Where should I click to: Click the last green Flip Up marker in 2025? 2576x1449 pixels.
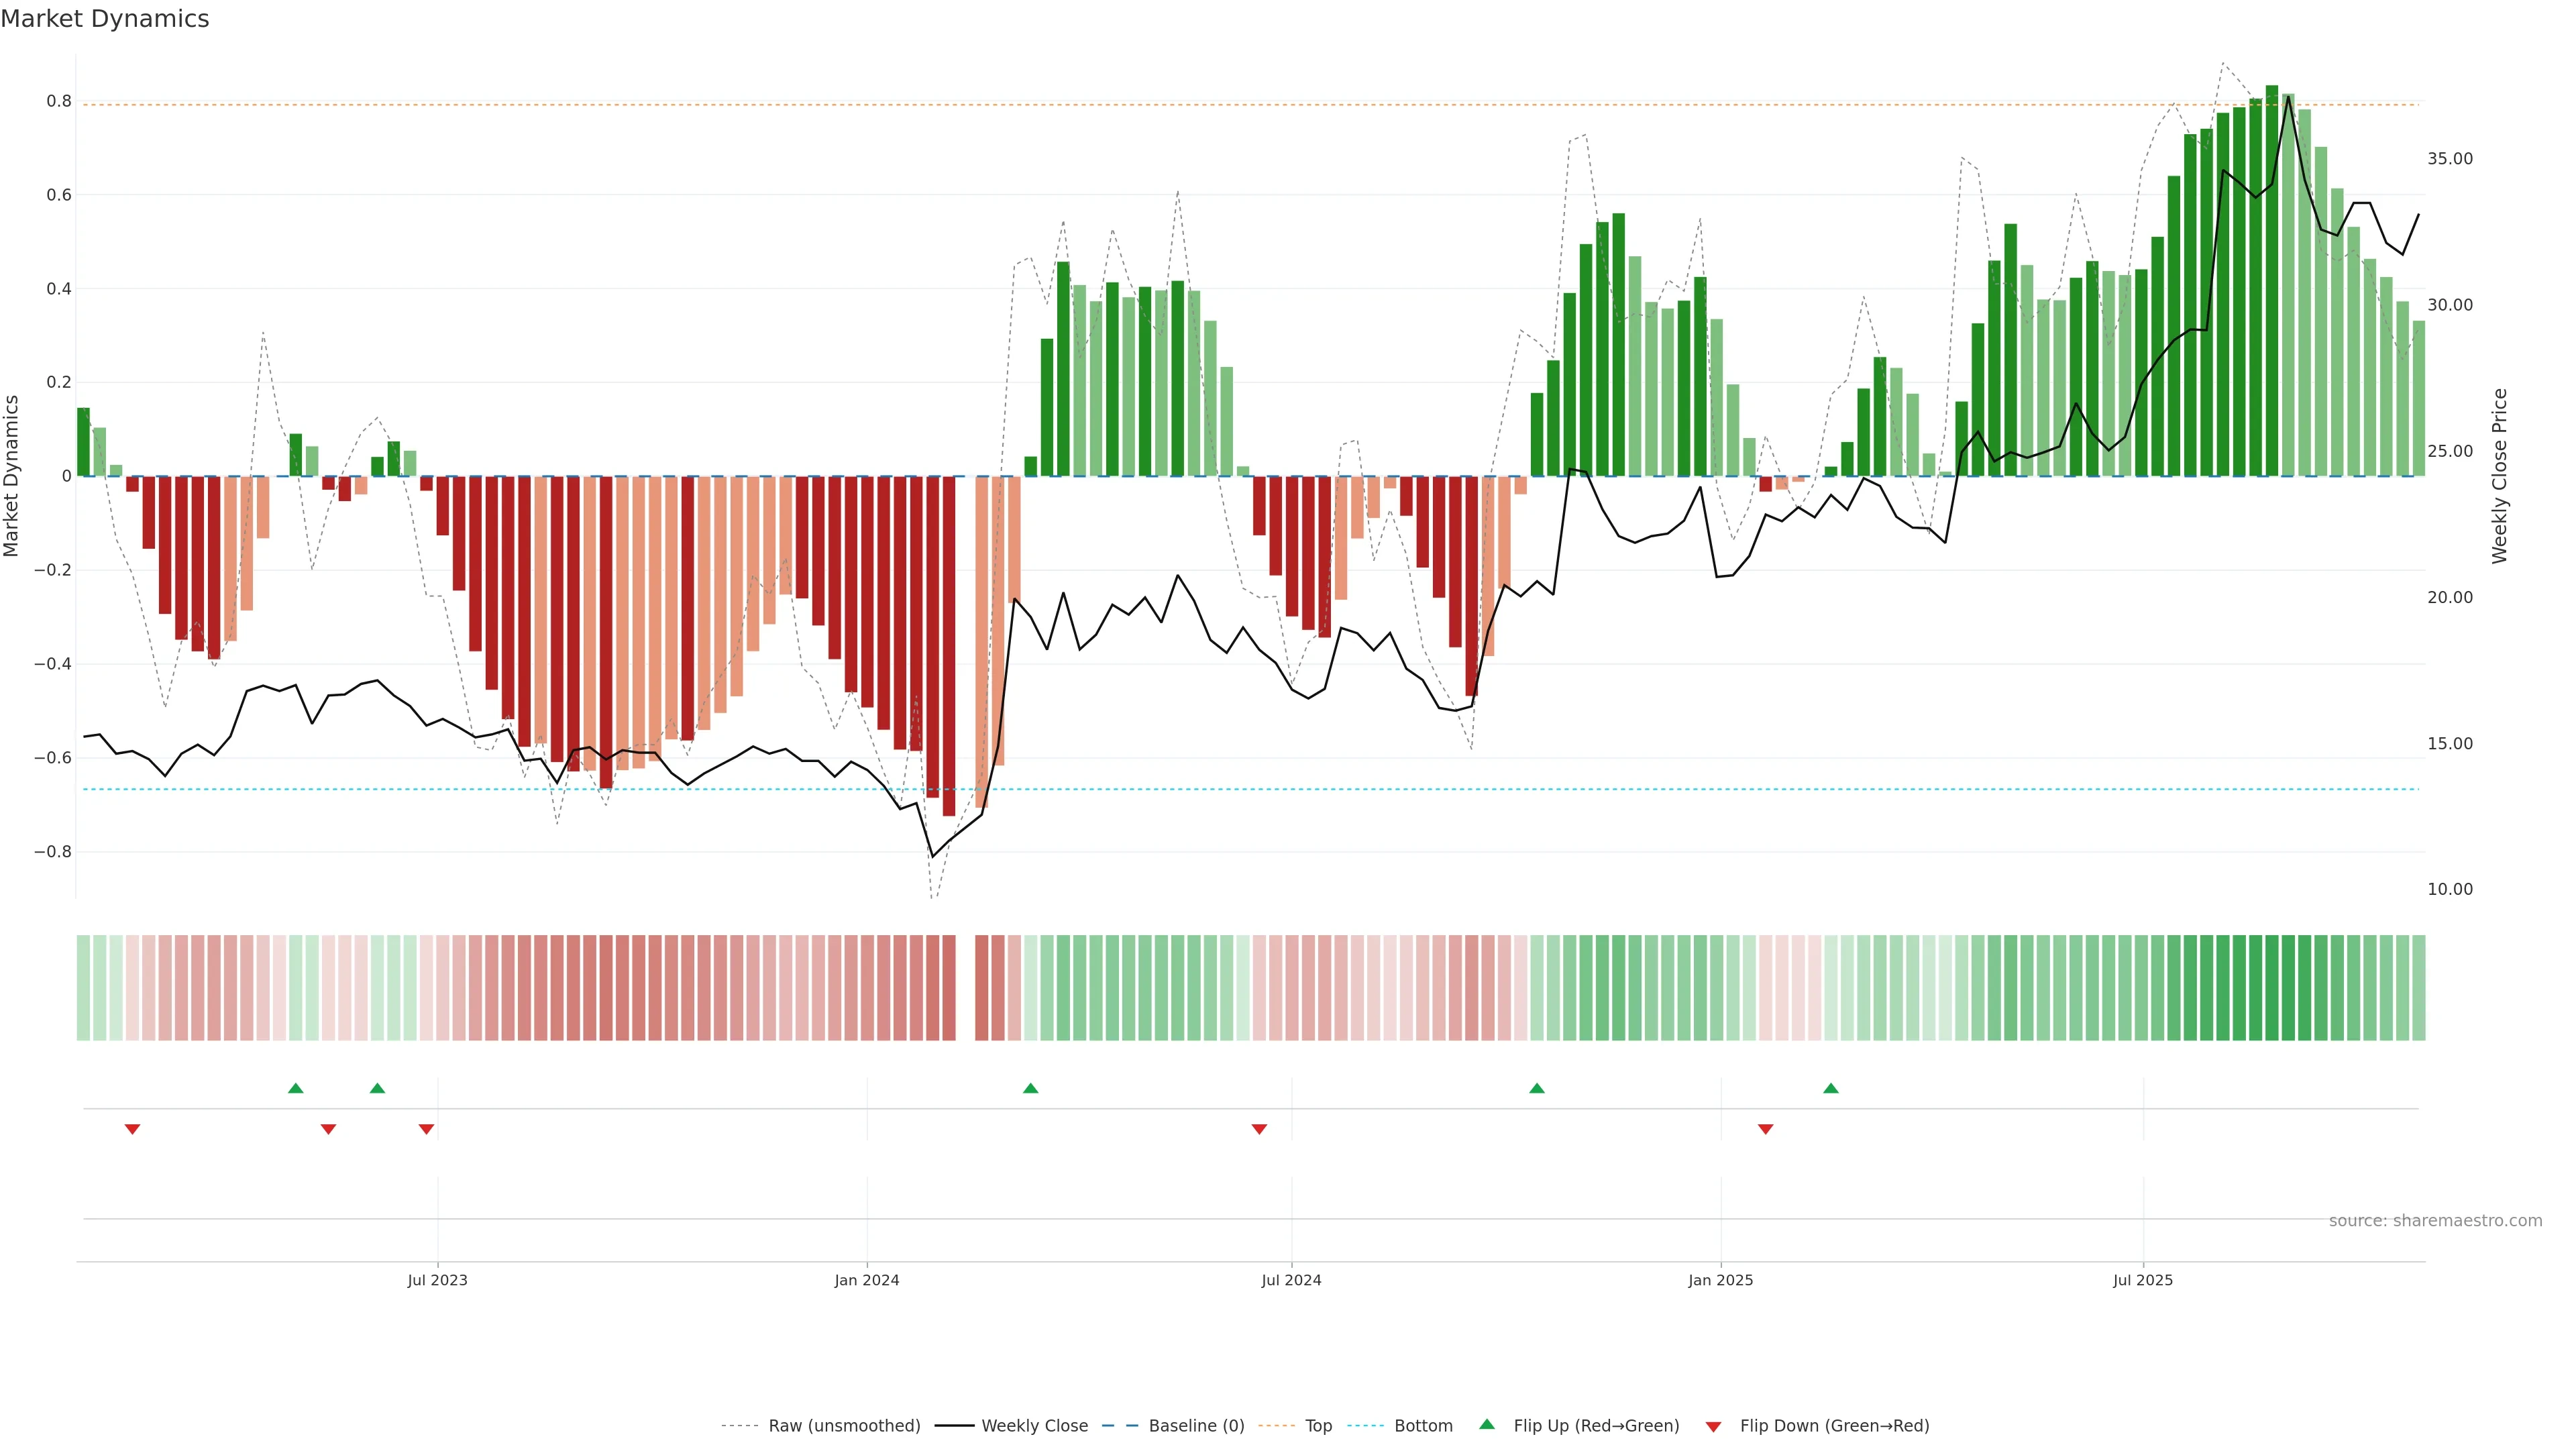[1830, 1088]
